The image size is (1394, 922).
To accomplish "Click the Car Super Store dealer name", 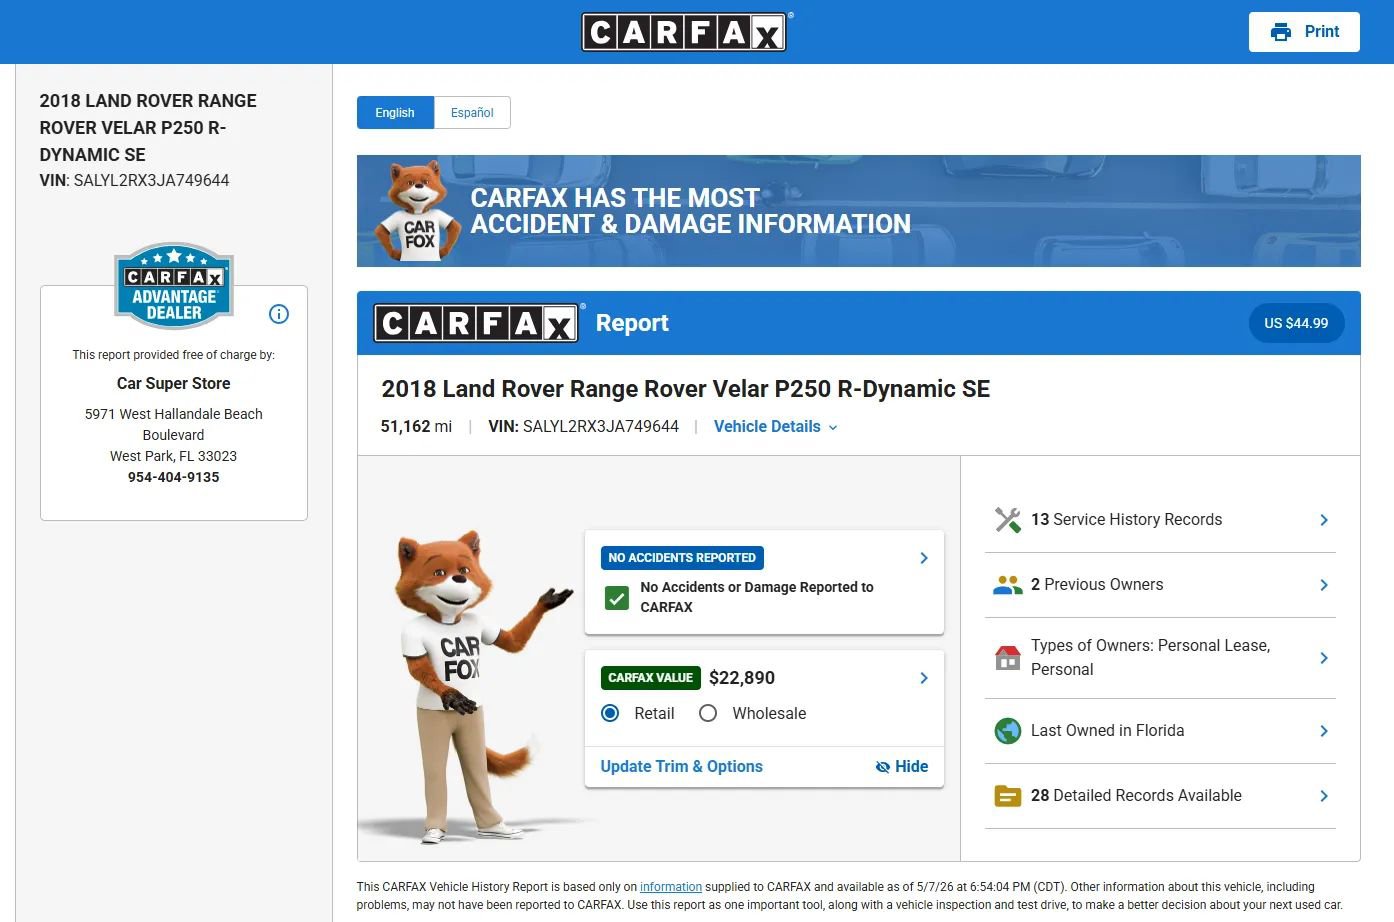I will click(x=174, y=383).
